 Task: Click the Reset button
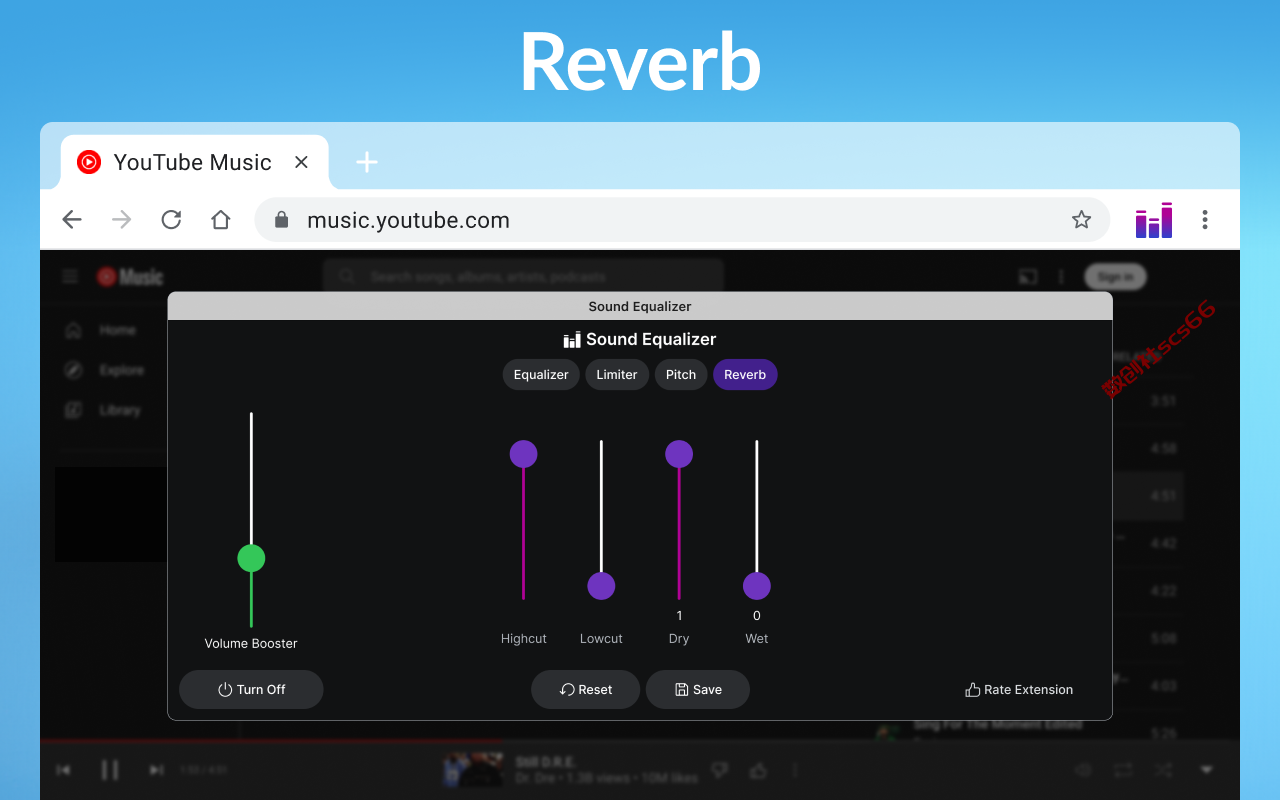585,690
